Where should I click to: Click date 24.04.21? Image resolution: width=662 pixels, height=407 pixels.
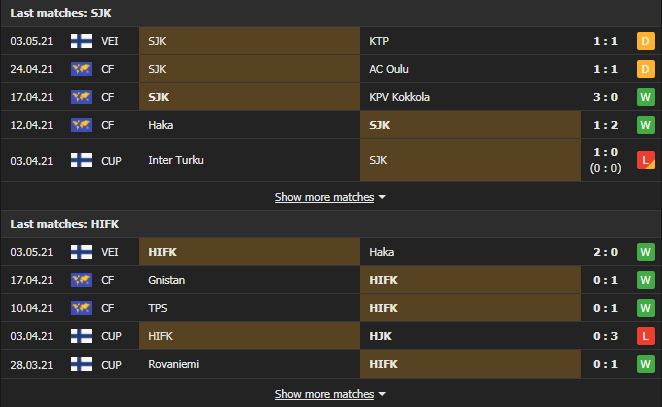[x=32, y=69]
